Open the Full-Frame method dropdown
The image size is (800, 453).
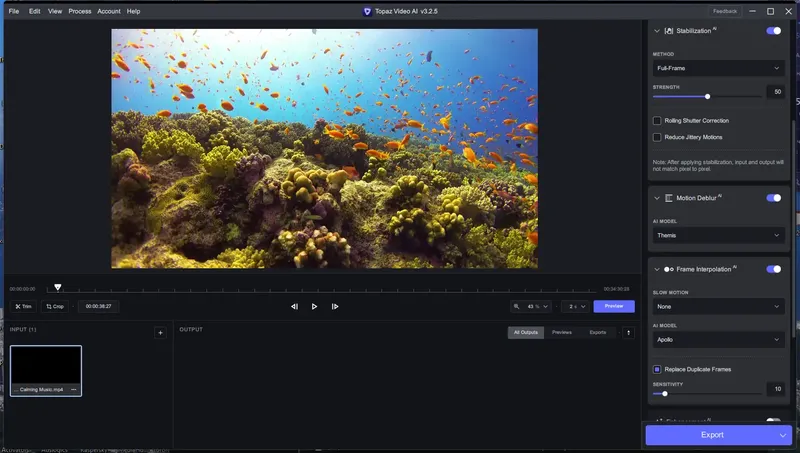717,68
